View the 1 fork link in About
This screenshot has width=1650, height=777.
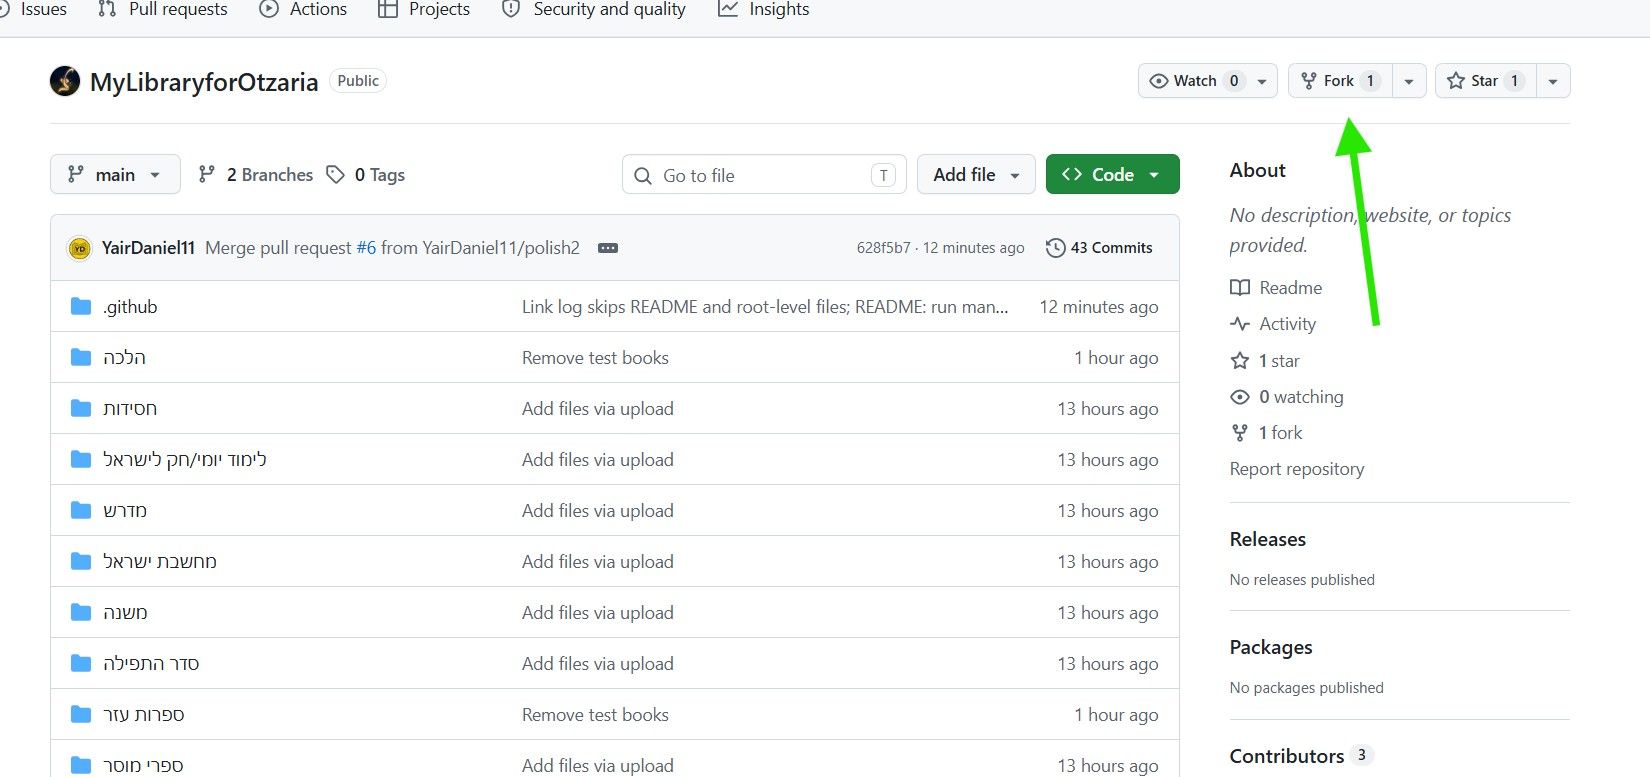tap(1266, 433)
